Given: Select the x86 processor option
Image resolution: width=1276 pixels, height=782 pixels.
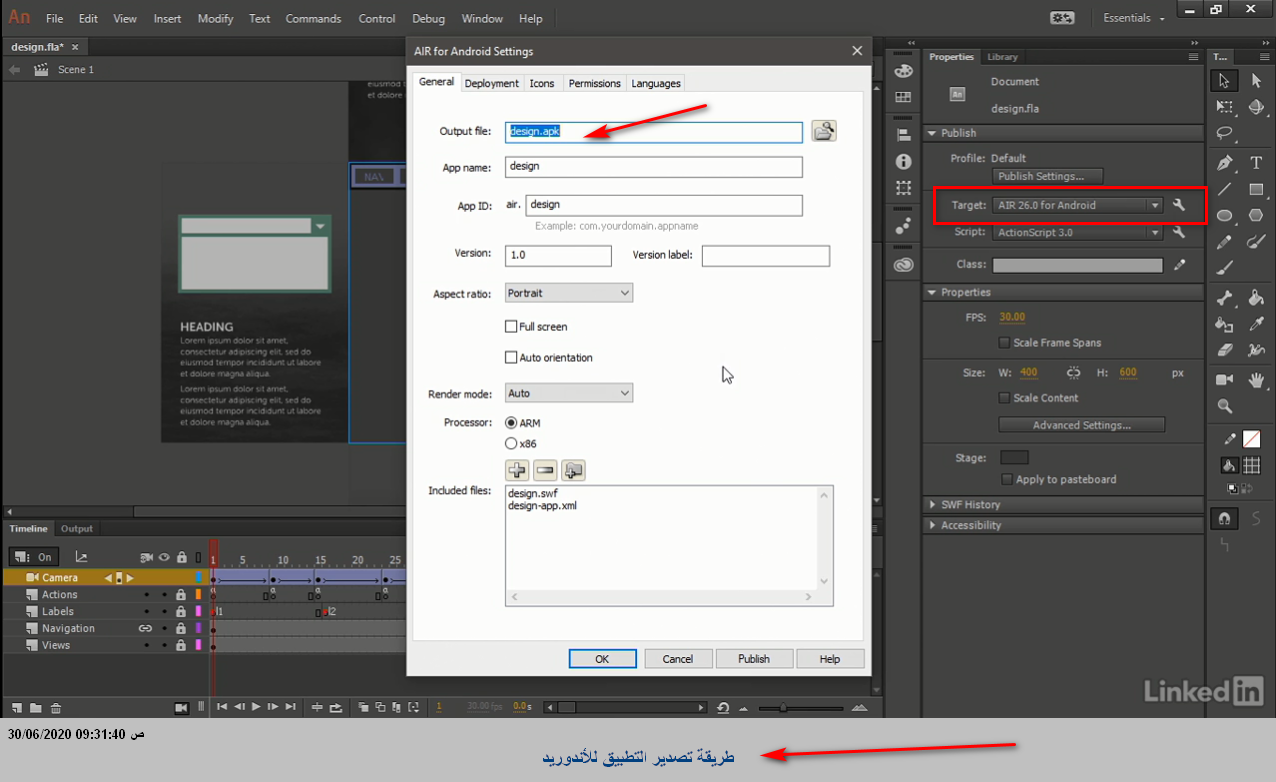Looking at the screenshot, I should (512, 443).
